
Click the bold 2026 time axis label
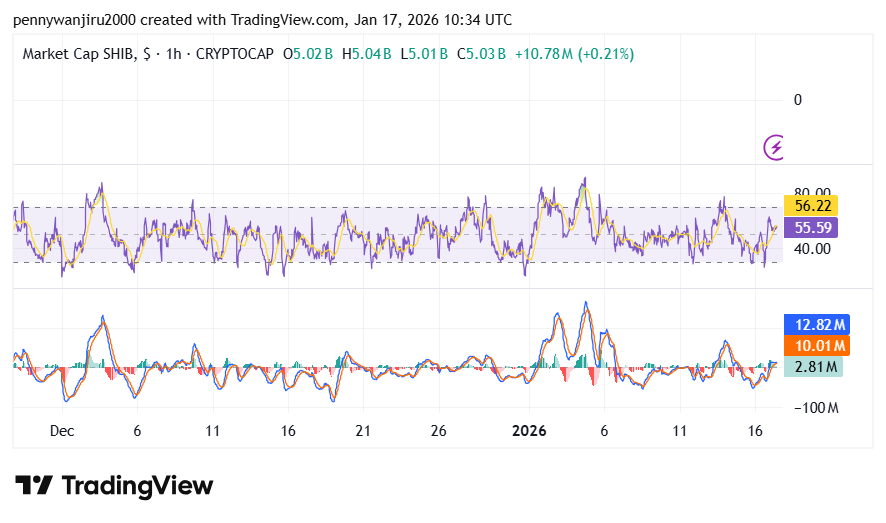(529, 431)
